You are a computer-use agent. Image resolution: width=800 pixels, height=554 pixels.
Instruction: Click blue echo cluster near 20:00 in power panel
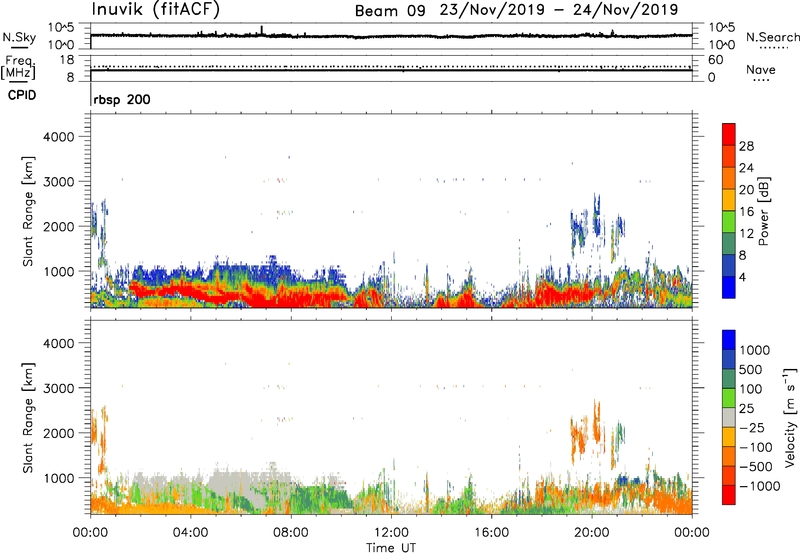[x=596, y=214]
